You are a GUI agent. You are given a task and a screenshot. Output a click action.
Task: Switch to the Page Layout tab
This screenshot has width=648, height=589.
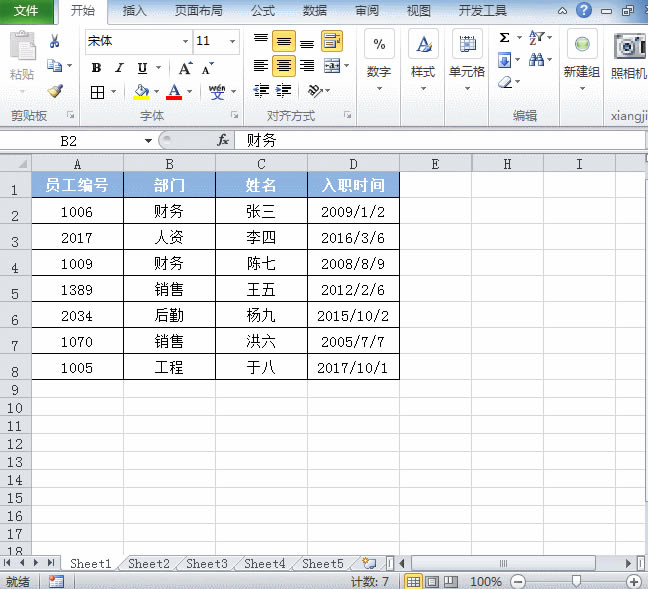pos(198,11)
